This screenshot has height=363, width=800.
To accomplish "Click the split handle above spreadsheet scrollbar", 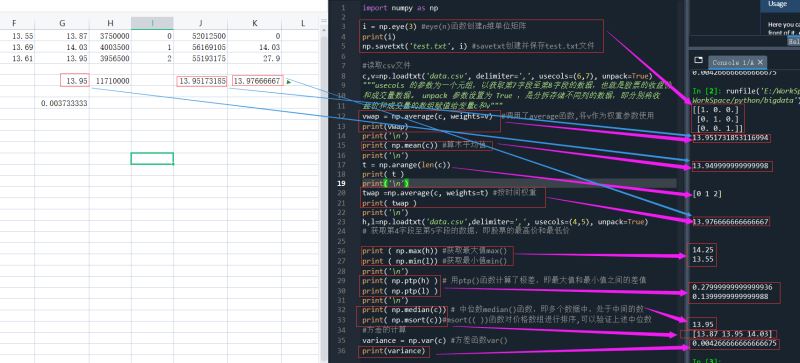I will tap(323, 21).
